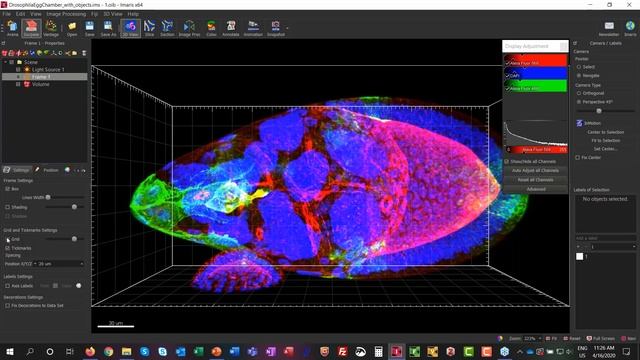Click the delete object trash icon
640x360 pixels.
coord(84,53)
